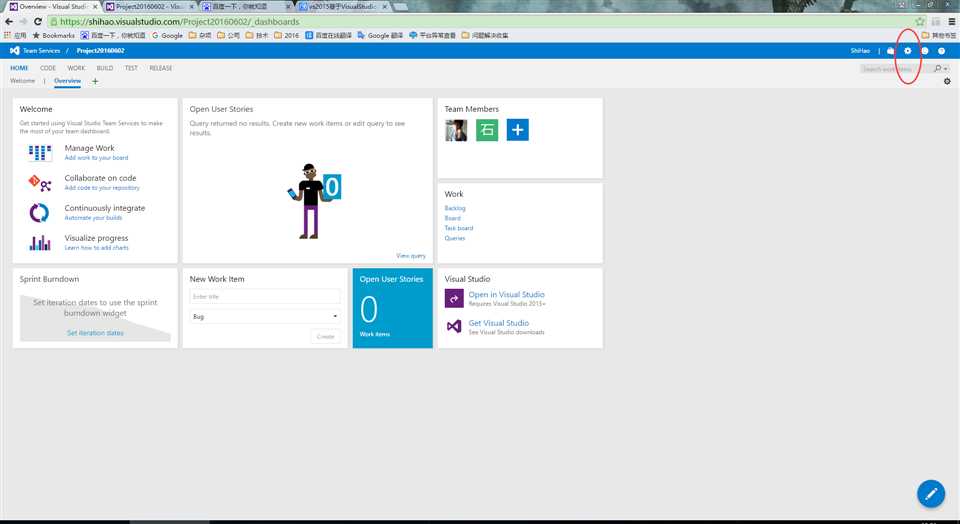Open the Google translate bookmark

pos(380,36)
